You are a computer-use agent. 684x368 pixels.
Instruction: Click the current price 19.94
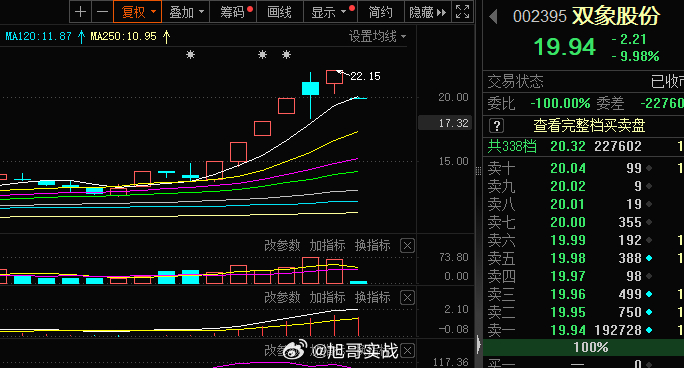tap(564, 47)
